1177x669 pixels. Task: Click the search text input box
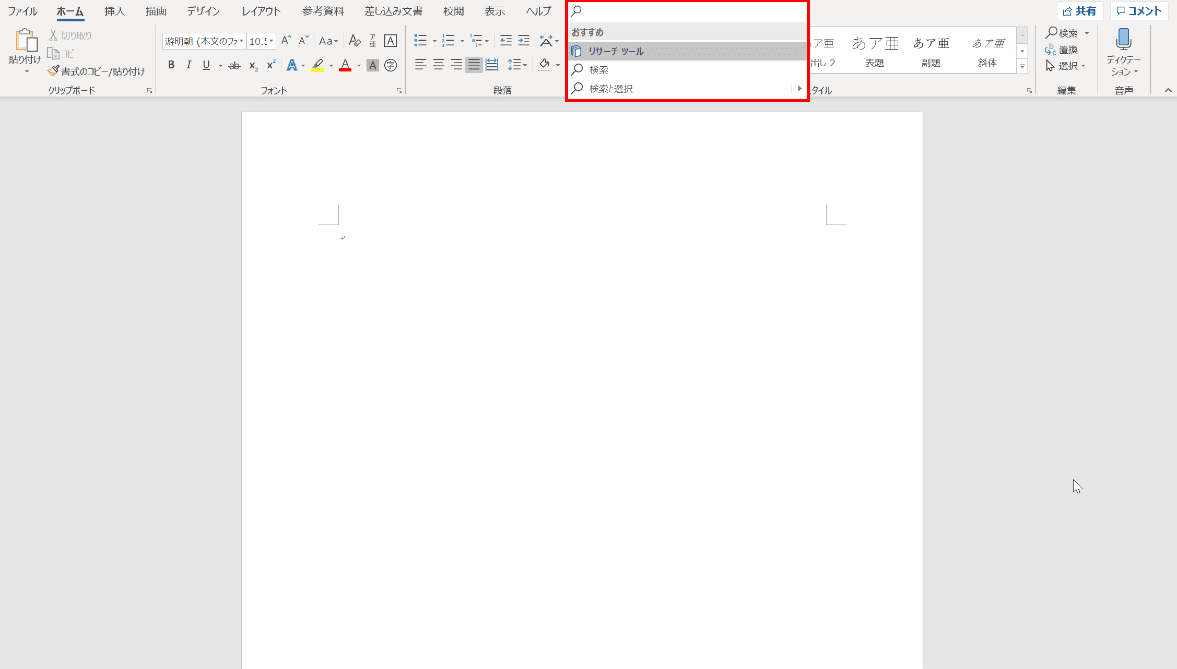tap(687, 11)
